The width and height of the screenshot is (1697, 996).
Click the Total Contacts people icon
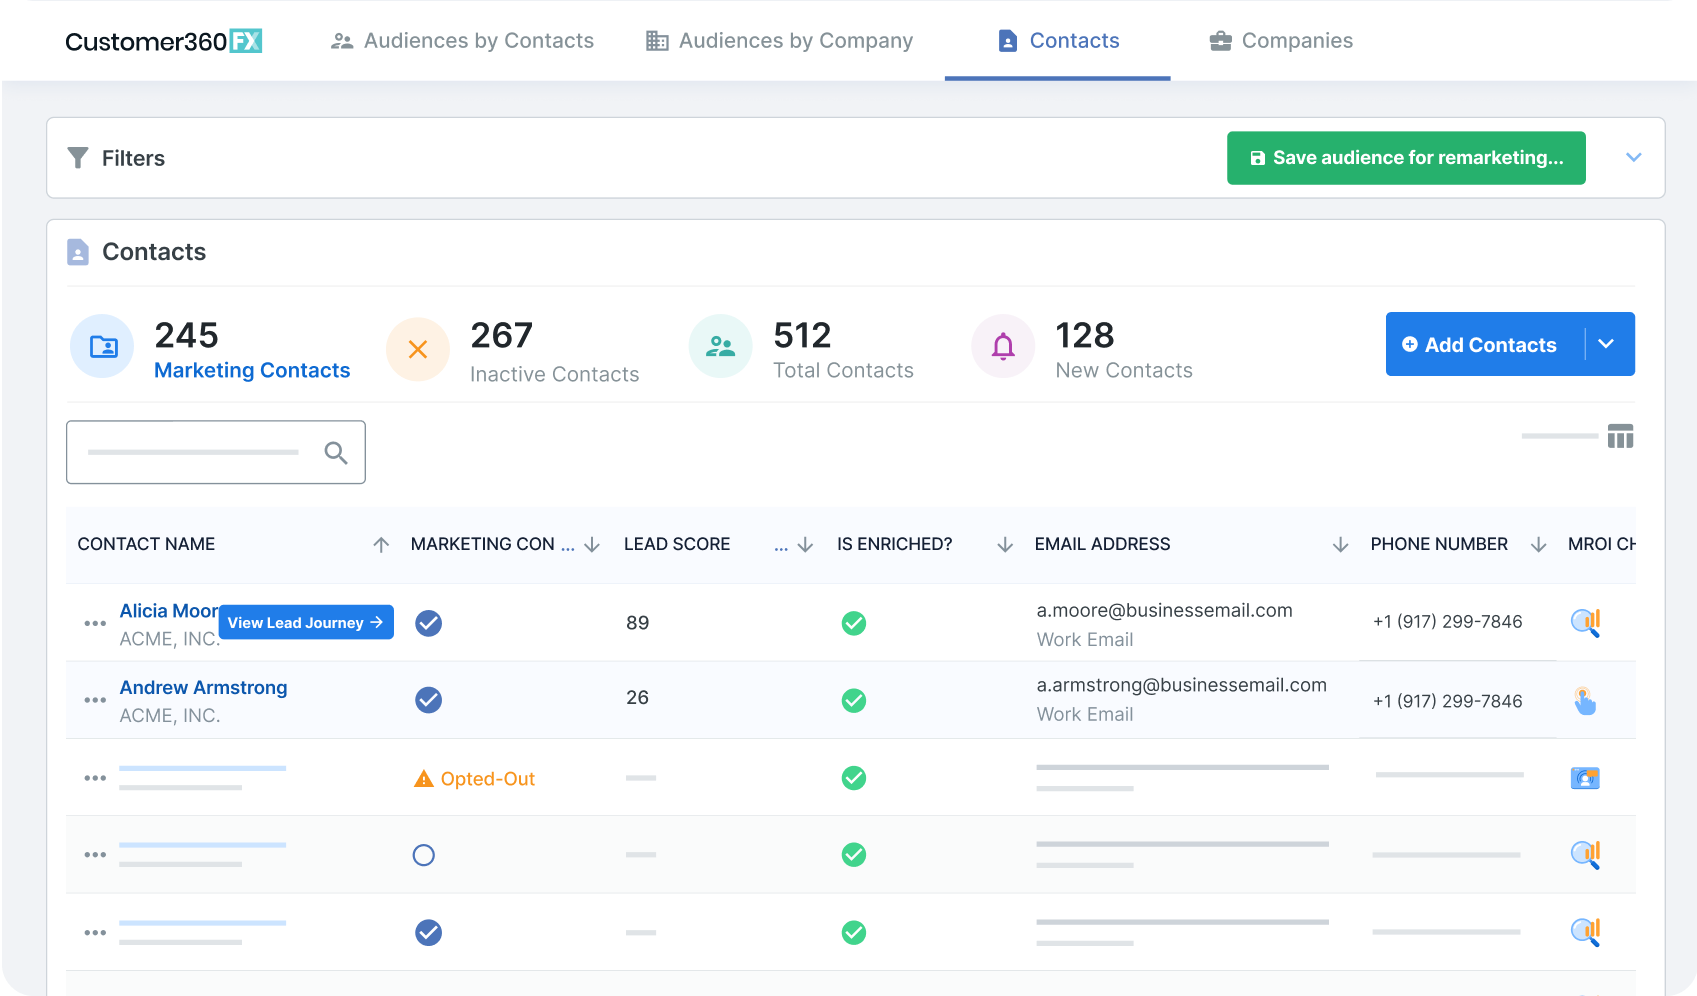pos(720,346)
